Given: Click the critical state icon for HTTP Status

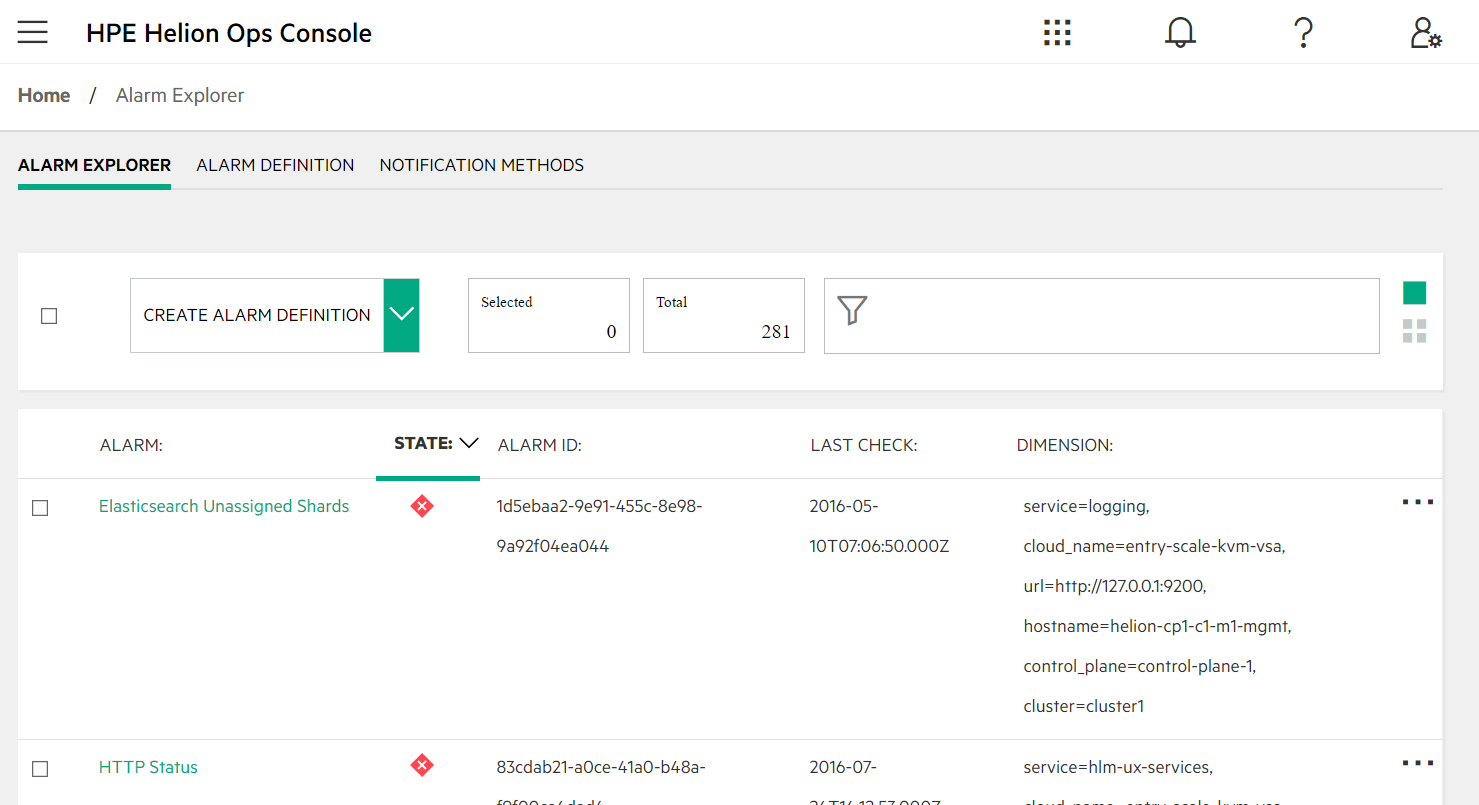Looking at the screenshot, I should 422,767.
